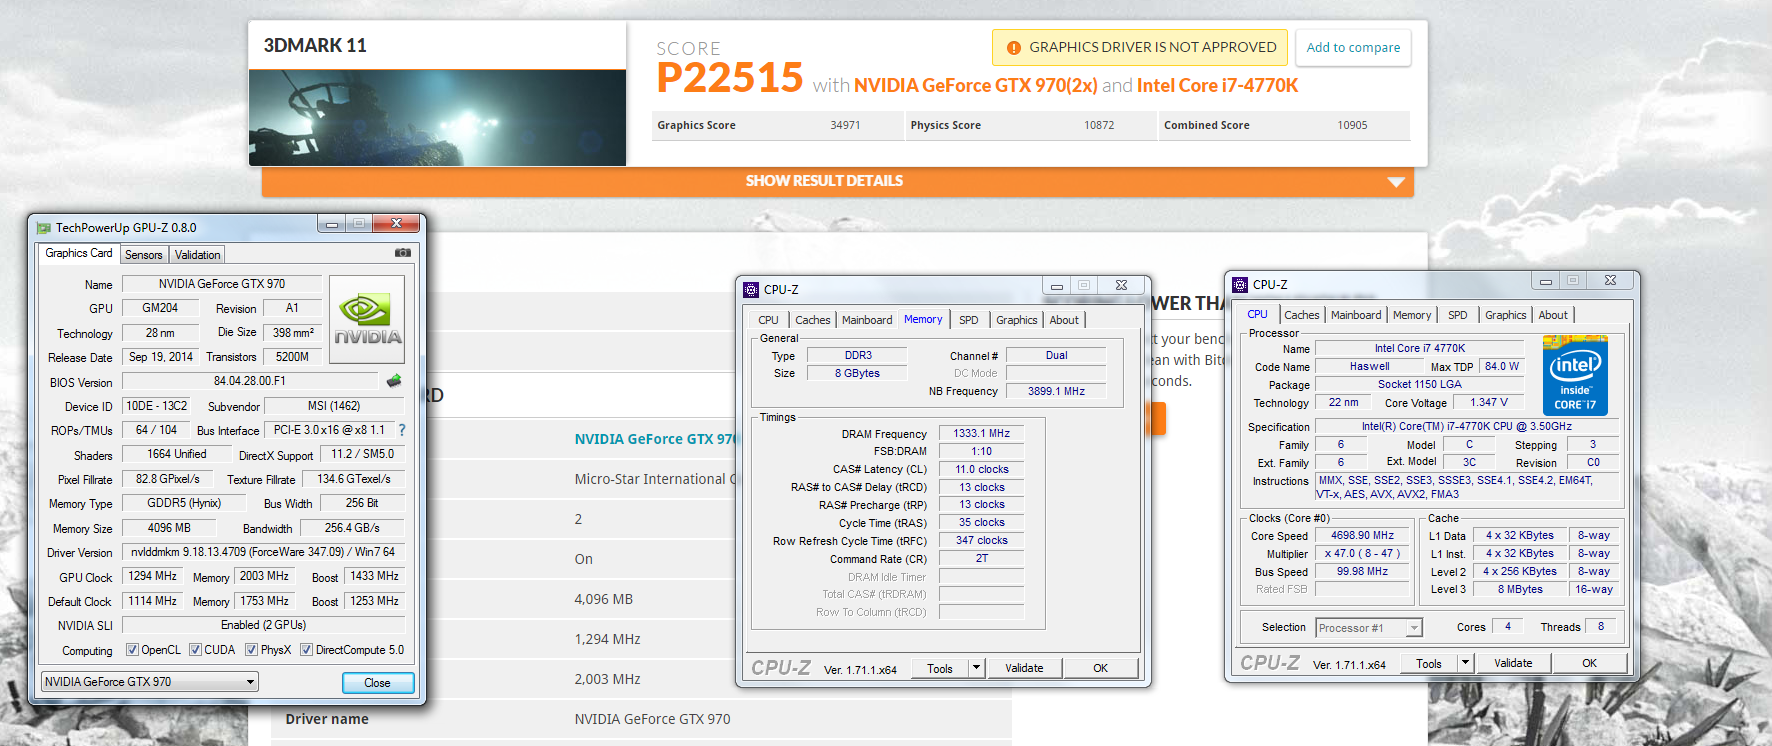Open the Caches tab in the Memory CPU-Z window
The image size is (1772, 746).
[x=813, y=320]
